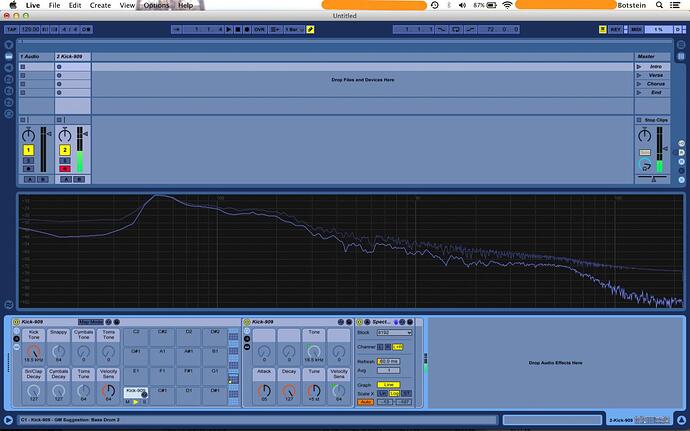
Task: Open the Options menu
Action: coord(156,5)
